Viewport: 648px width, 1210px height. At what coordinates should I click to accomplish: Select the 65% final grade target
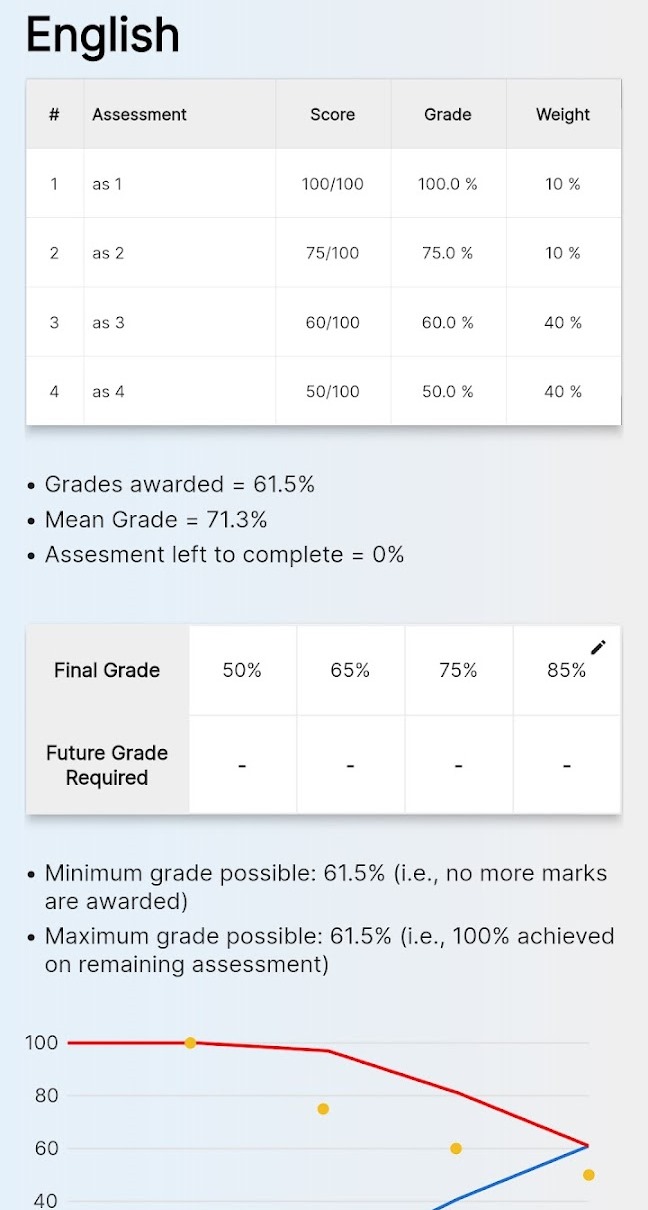[350, 670]
